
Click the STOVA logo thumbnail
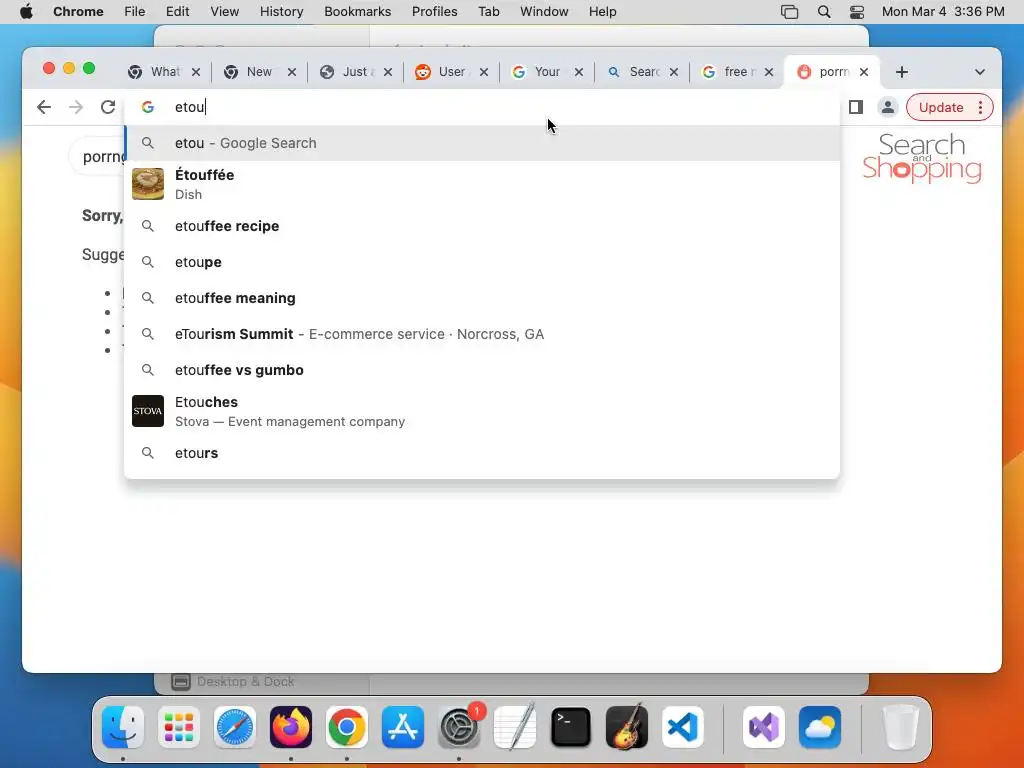coord(148,411)
